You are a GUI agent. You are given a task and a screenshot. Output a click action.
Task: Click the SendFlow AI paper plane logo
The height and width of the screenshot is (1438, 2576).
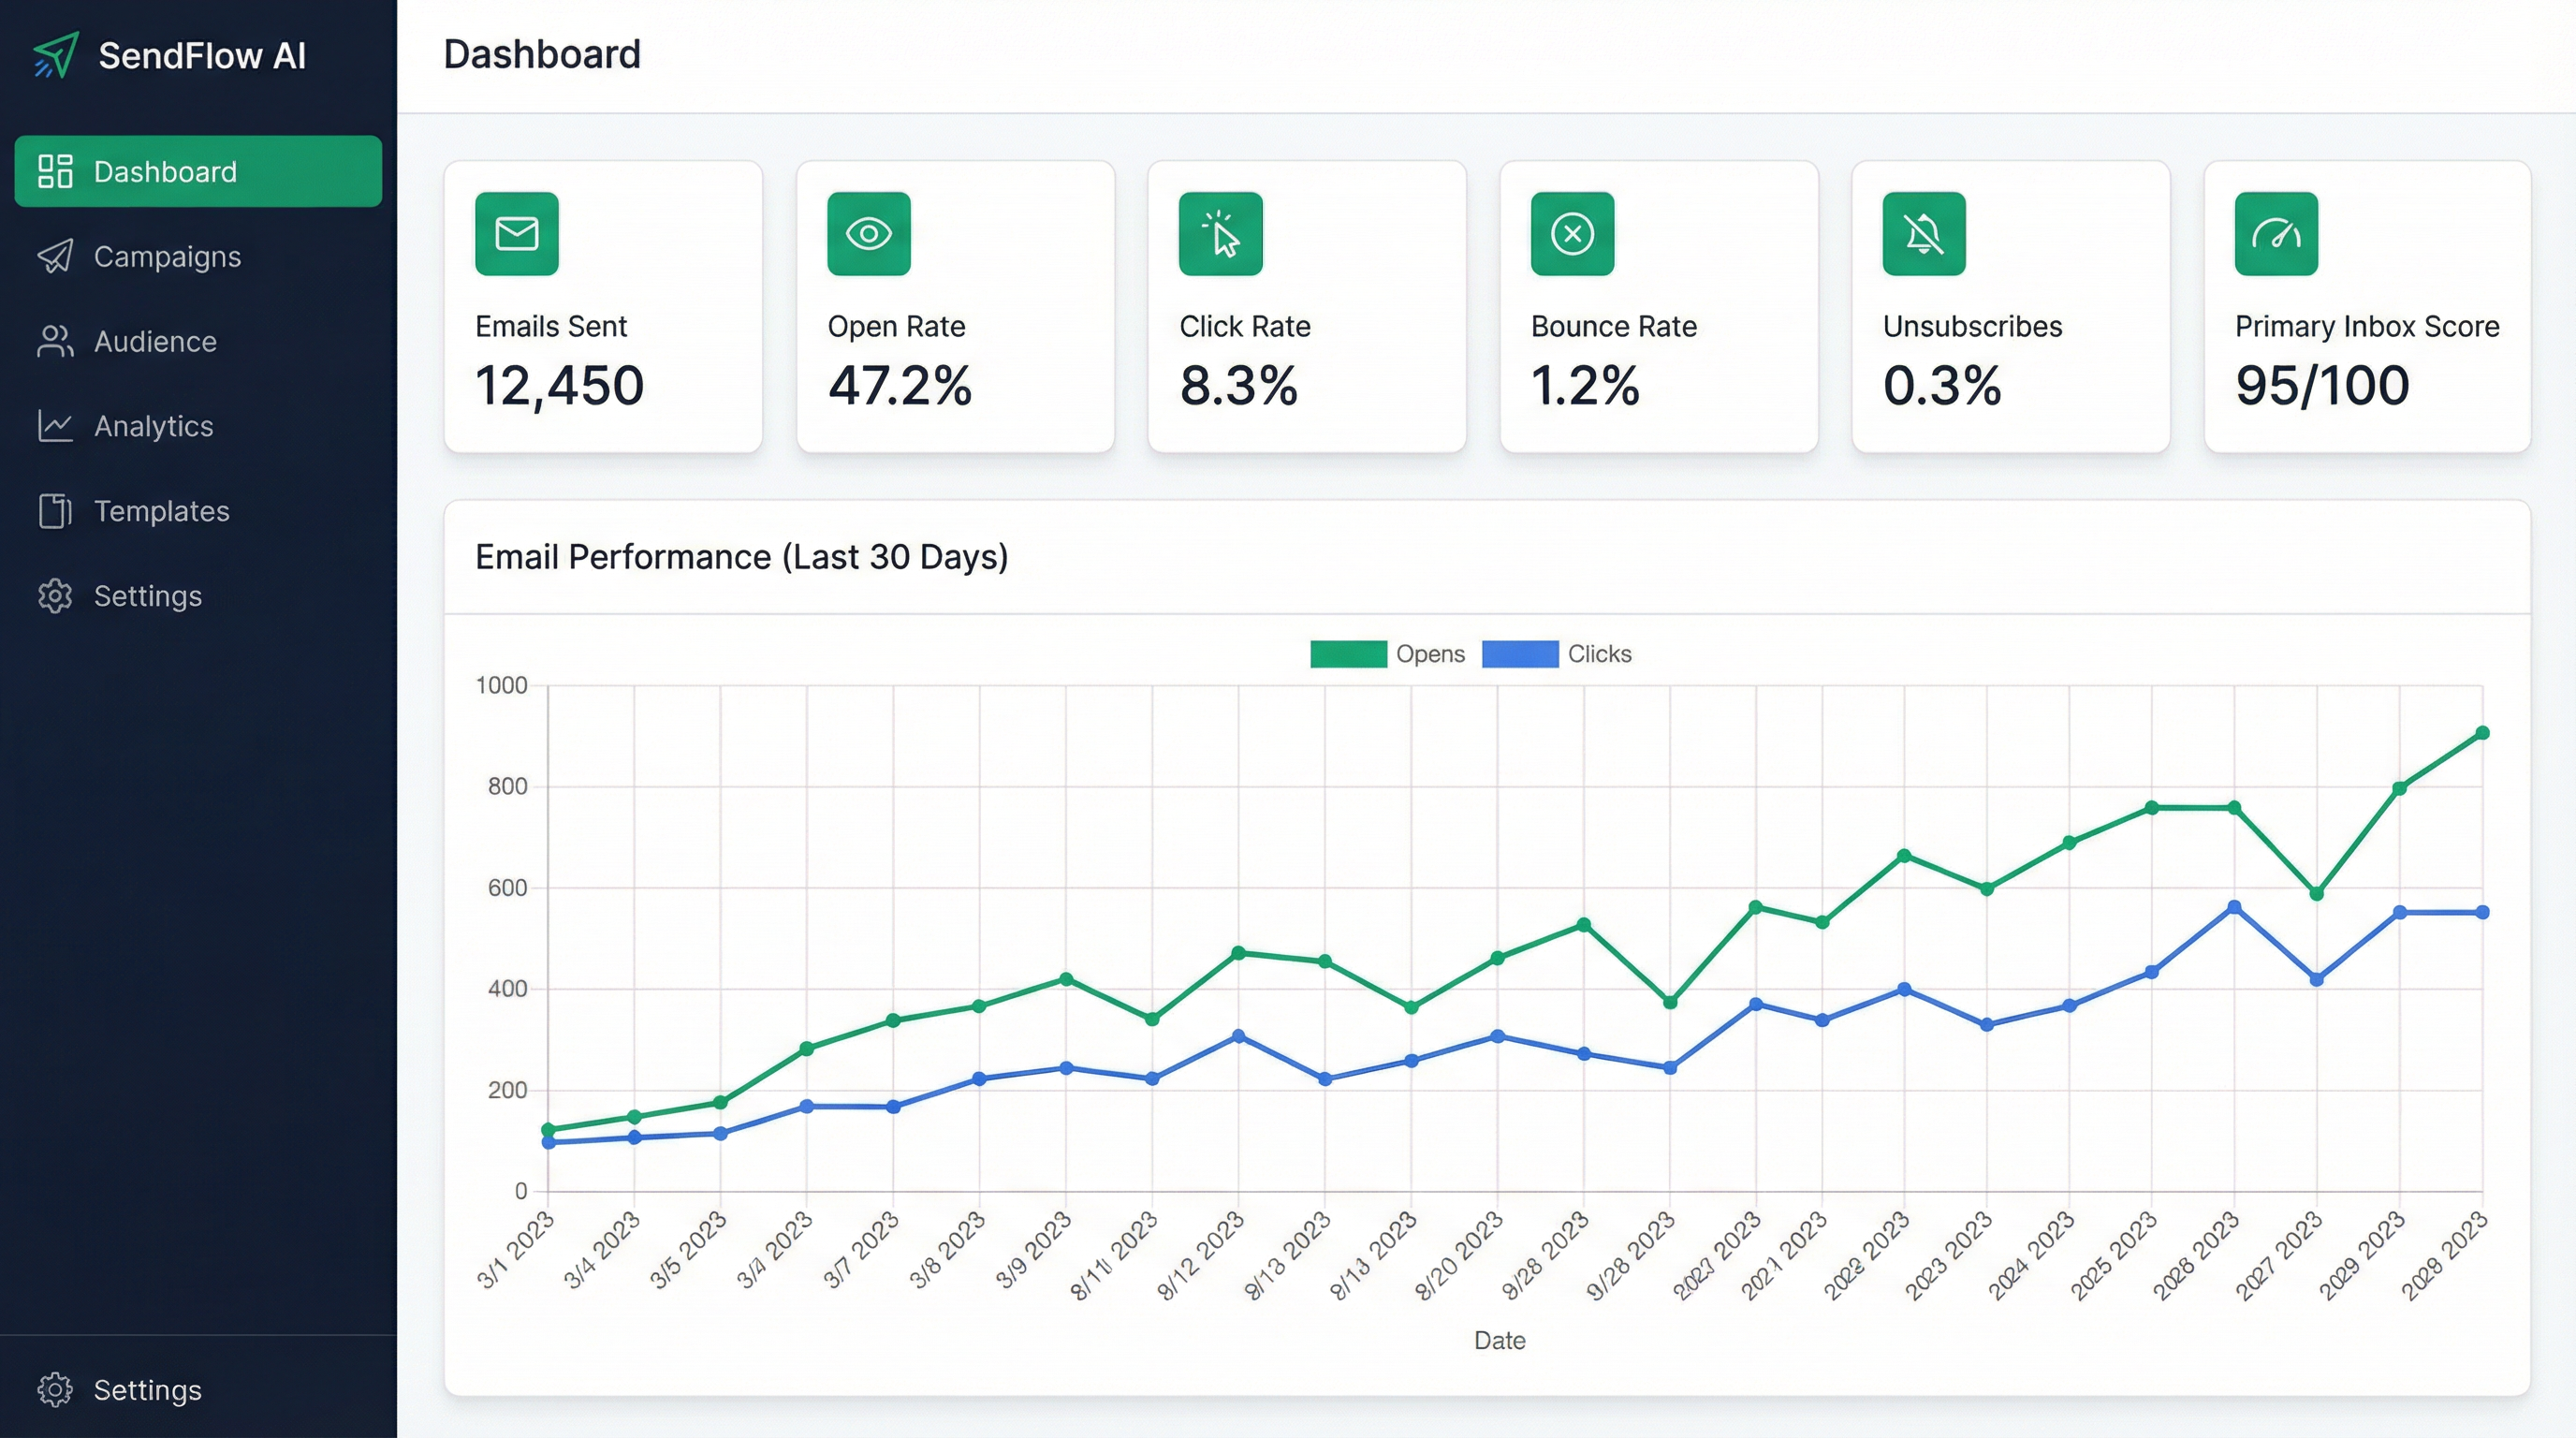pos(56,55)
